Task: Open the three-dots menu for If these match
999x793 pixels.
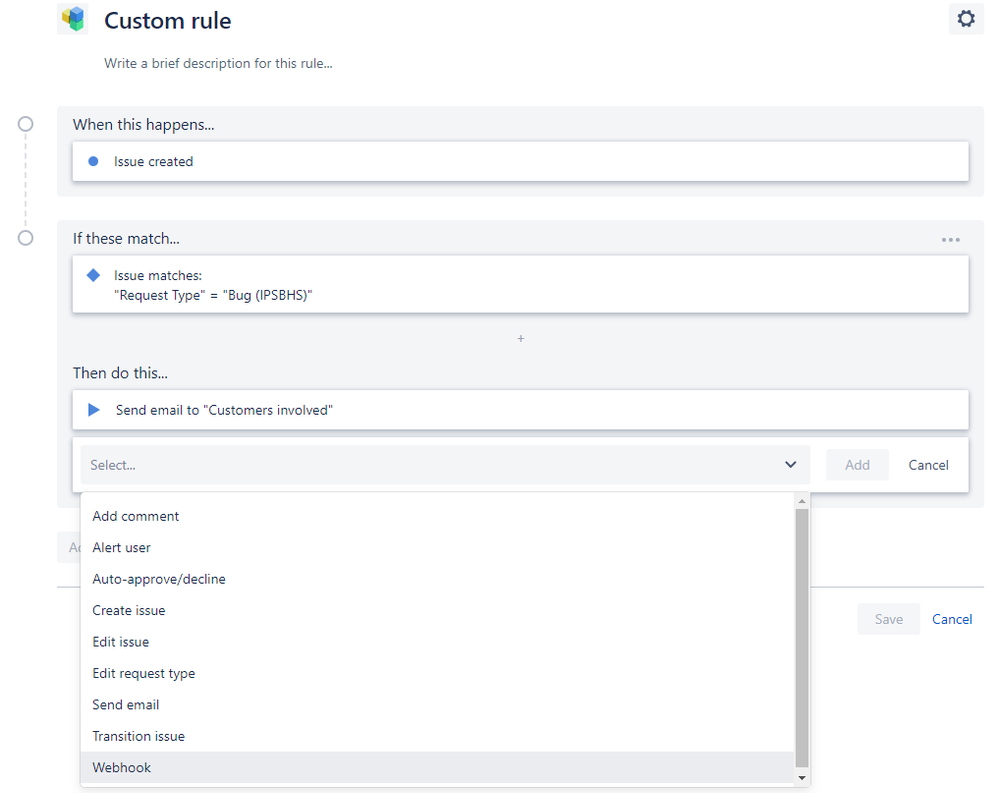Action: [951, 239]
